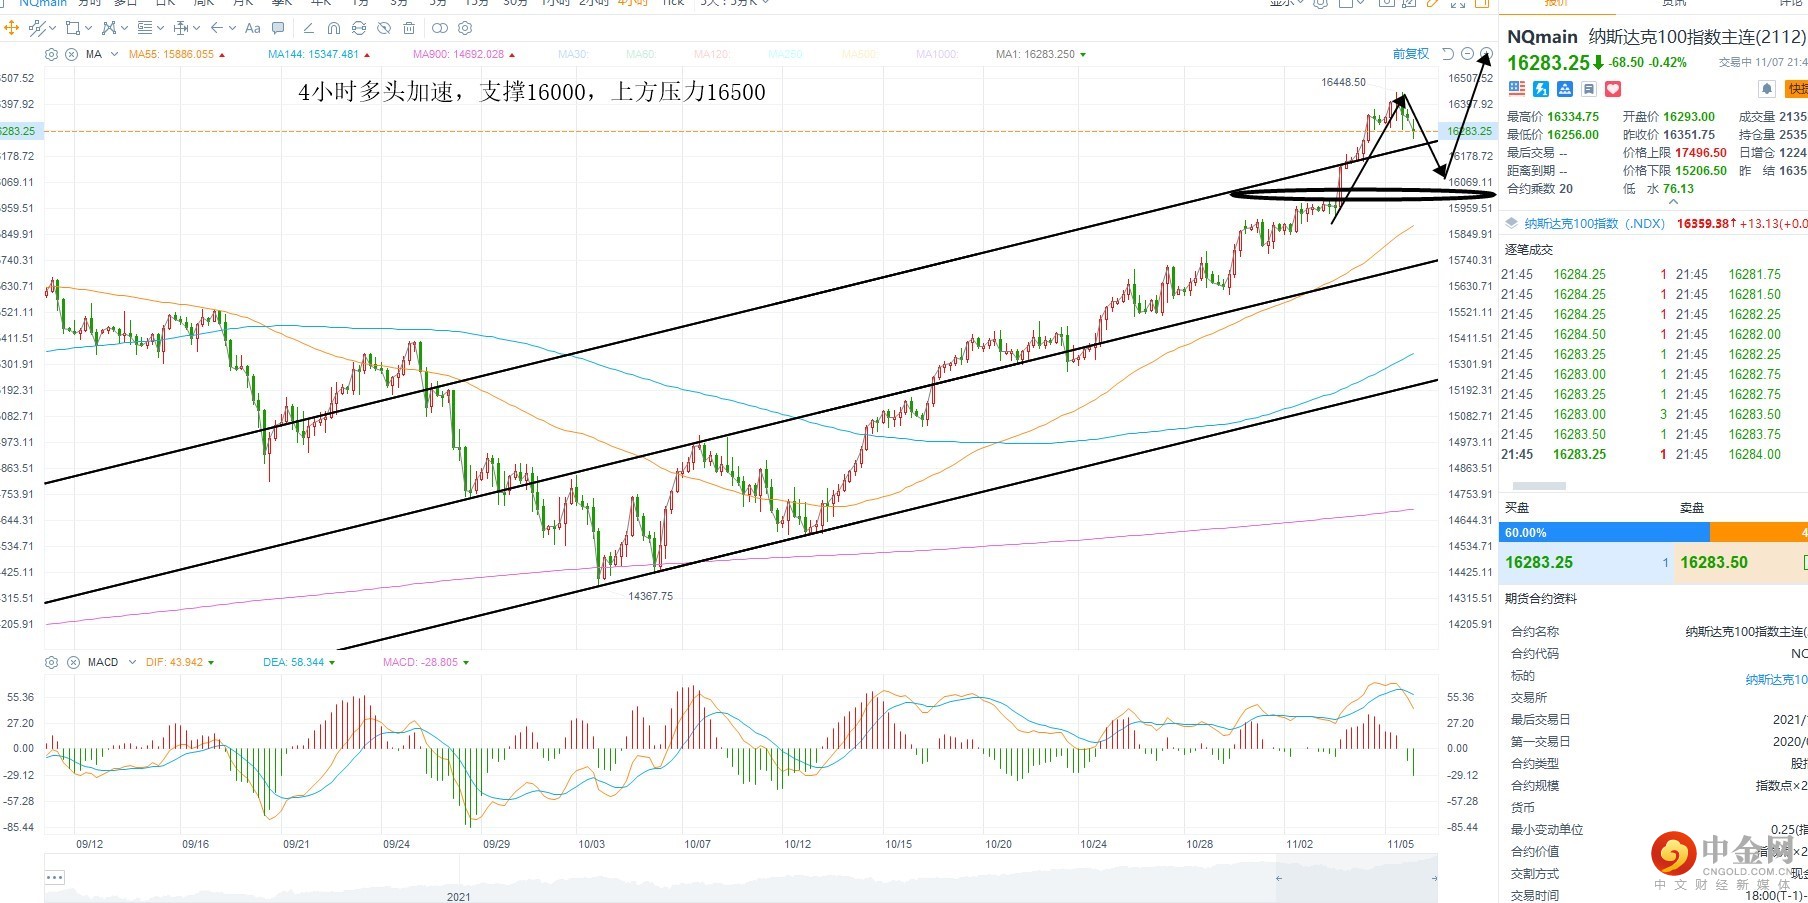Open the 纳斯达克100 underlying link
The height and width of the screenshot is (903, 1808).
pos(1776,679)
